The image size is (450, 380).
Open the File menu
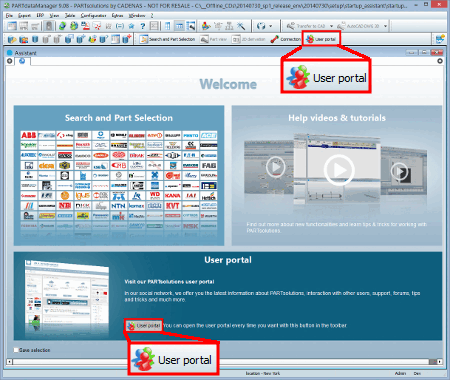point(9,15)
